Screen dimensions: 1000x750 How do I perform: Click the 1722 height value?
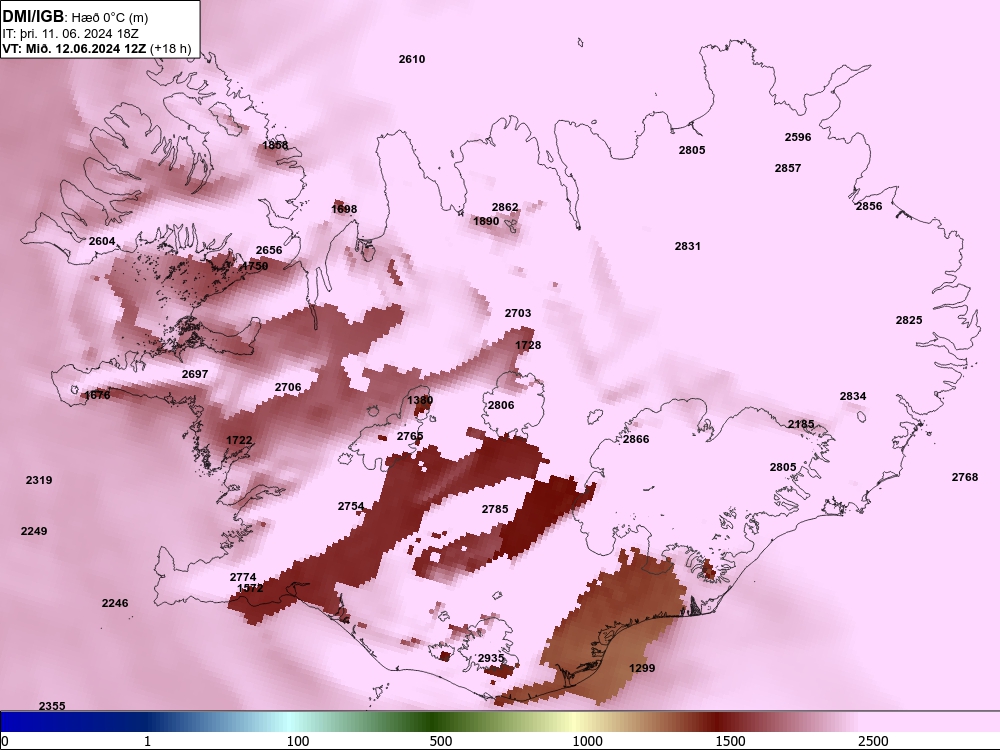(x=239, y=441)
